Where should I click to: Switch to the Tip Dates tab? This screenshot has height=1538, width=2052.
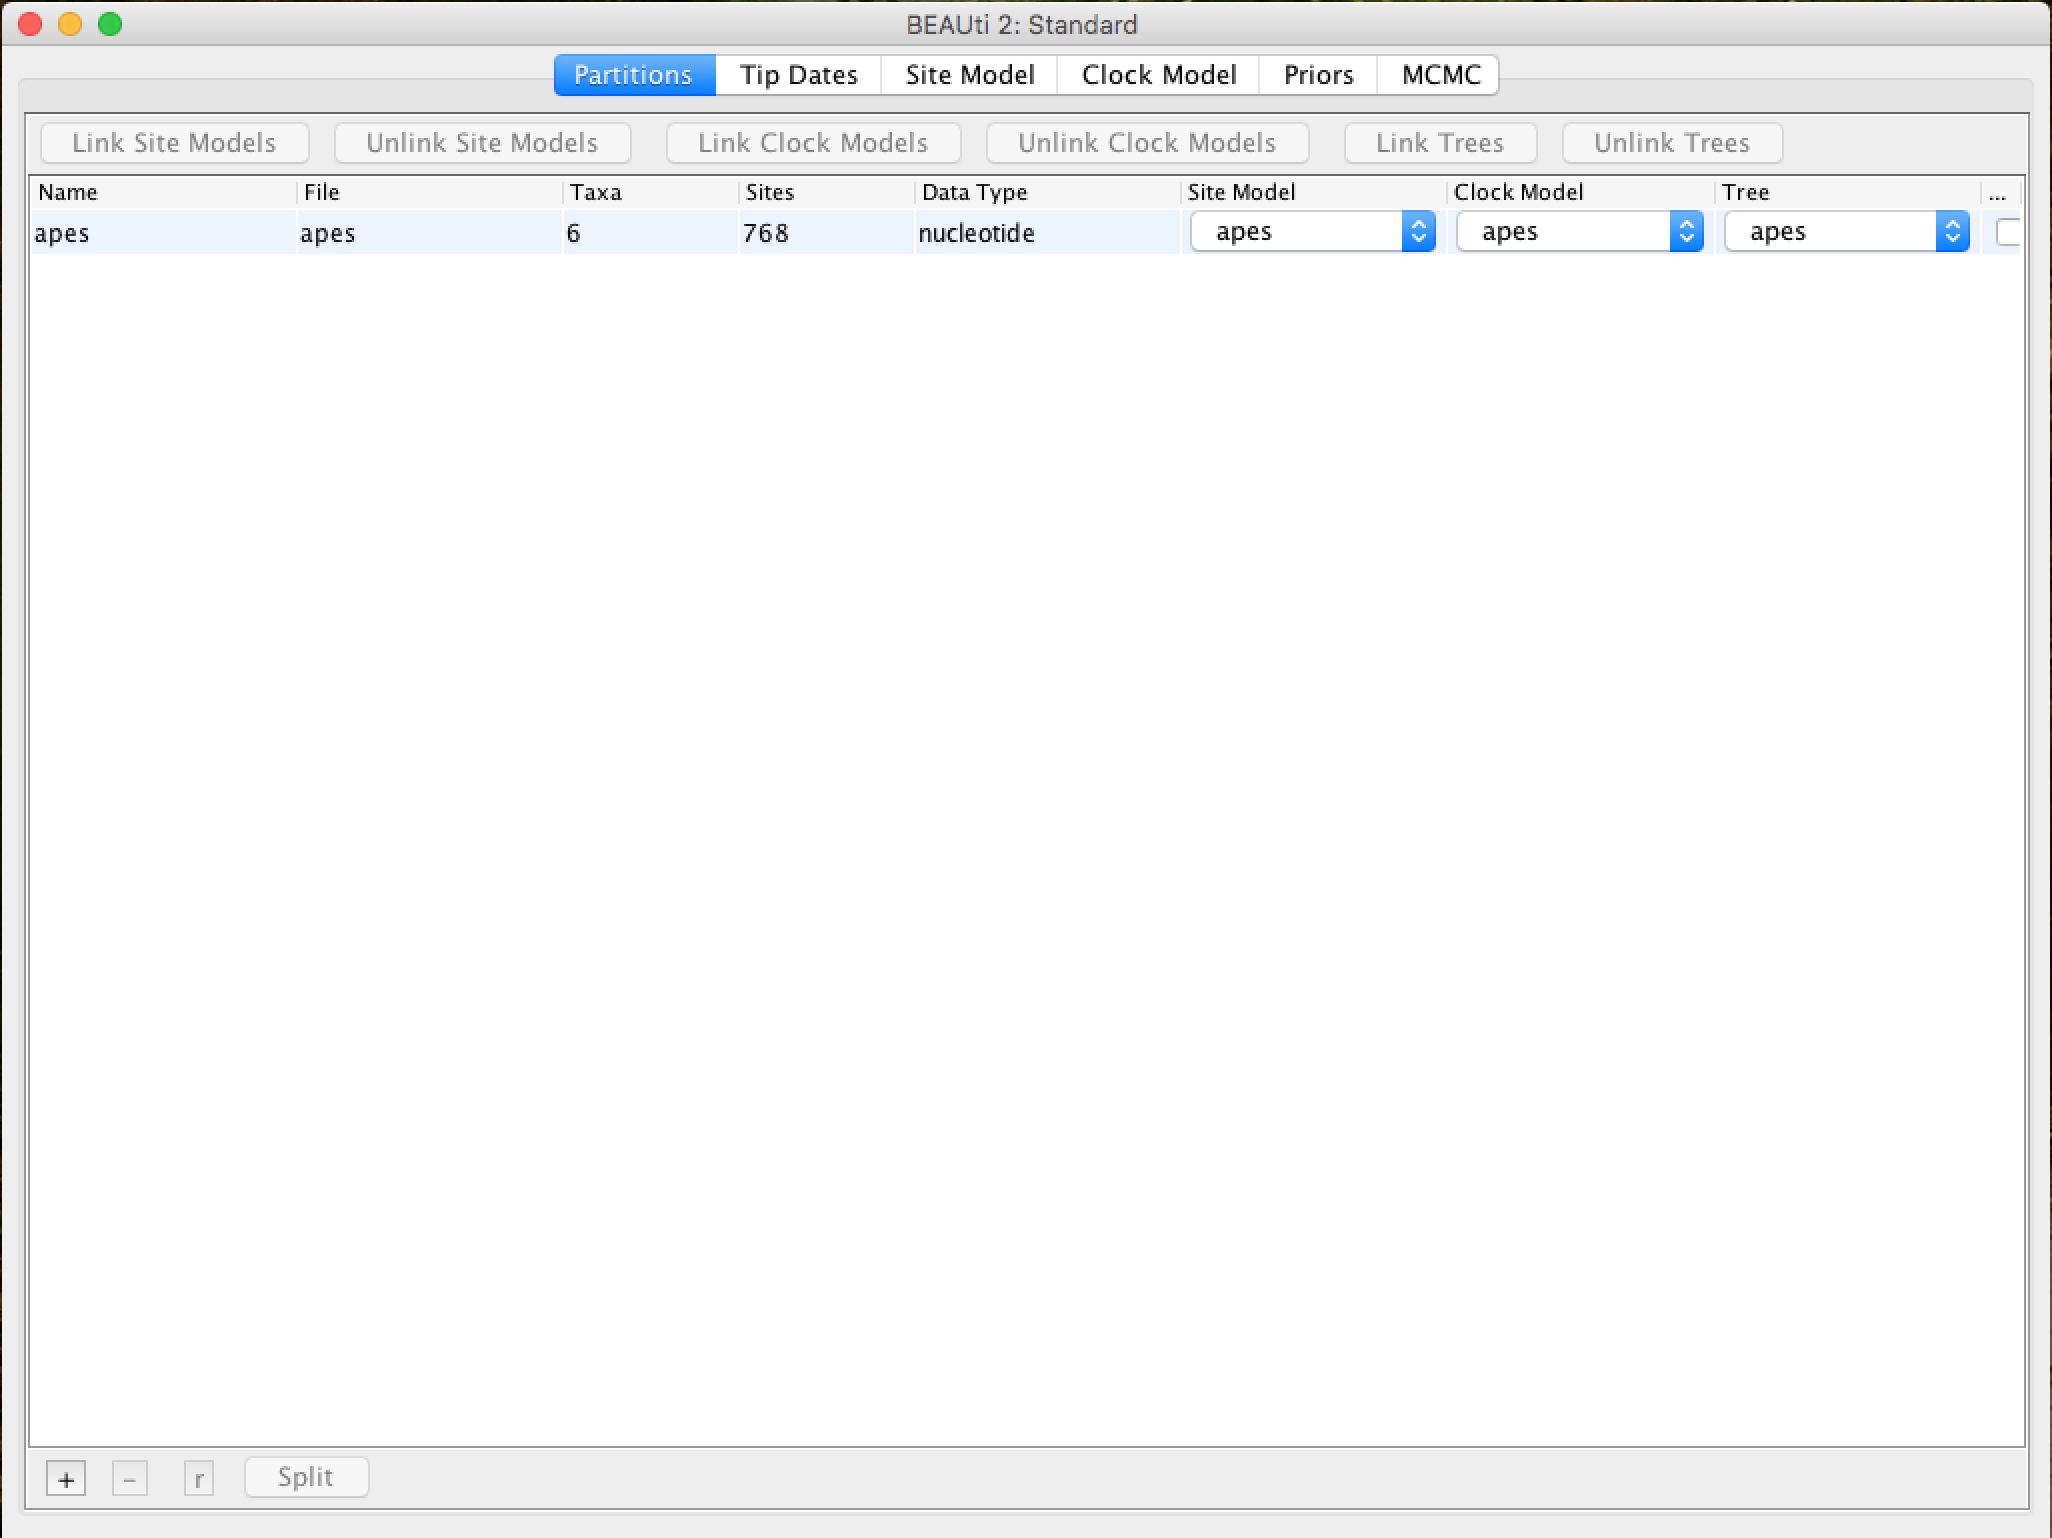pyautogui.click(x=799, y=75)
